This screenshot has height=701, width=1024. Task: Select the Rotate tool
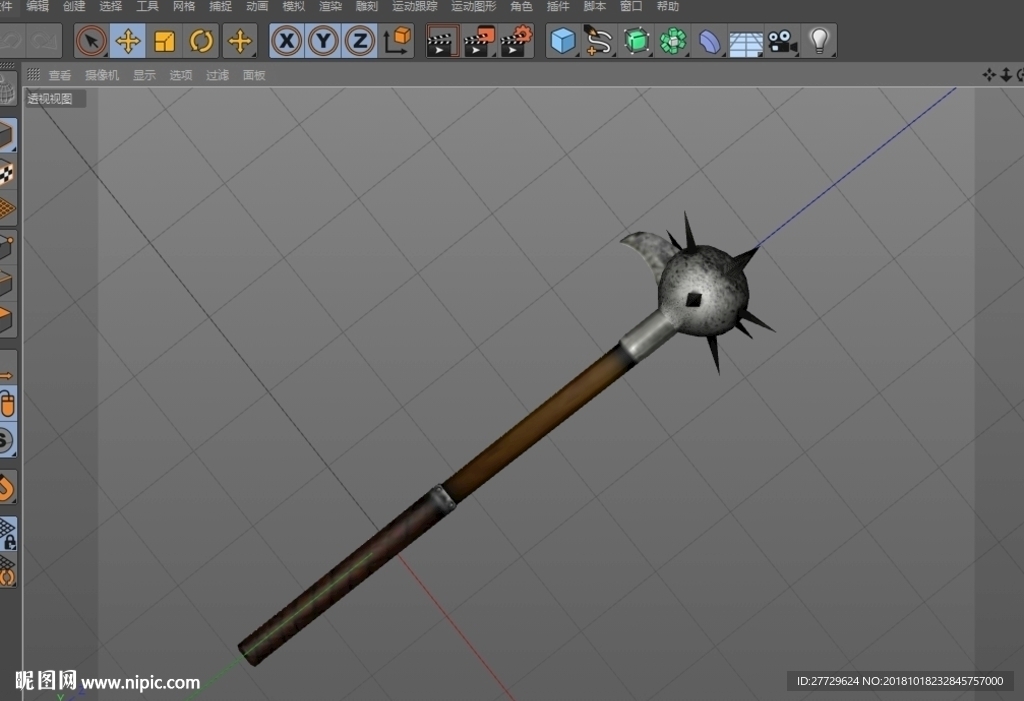pos(201,41)
